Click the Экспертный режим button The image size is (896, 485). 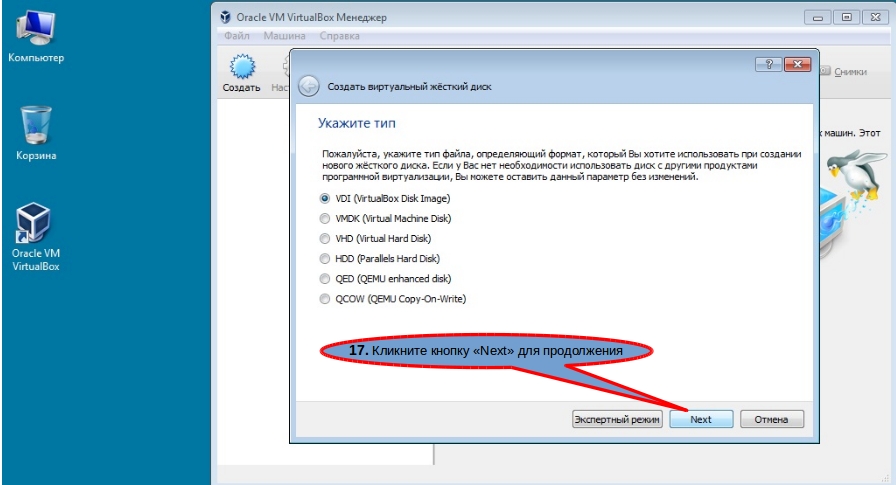pyautogui.click(x=617, y=419)
